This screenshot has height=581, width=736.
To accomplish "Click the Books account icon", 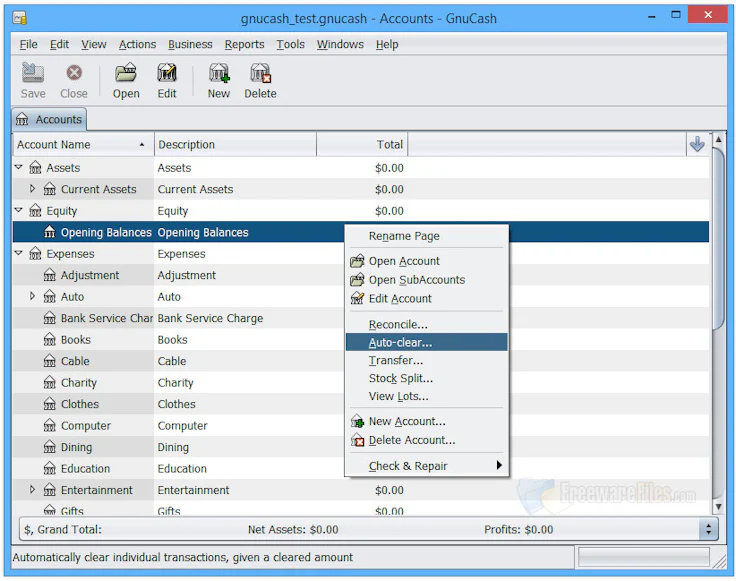I will (50, 339).
